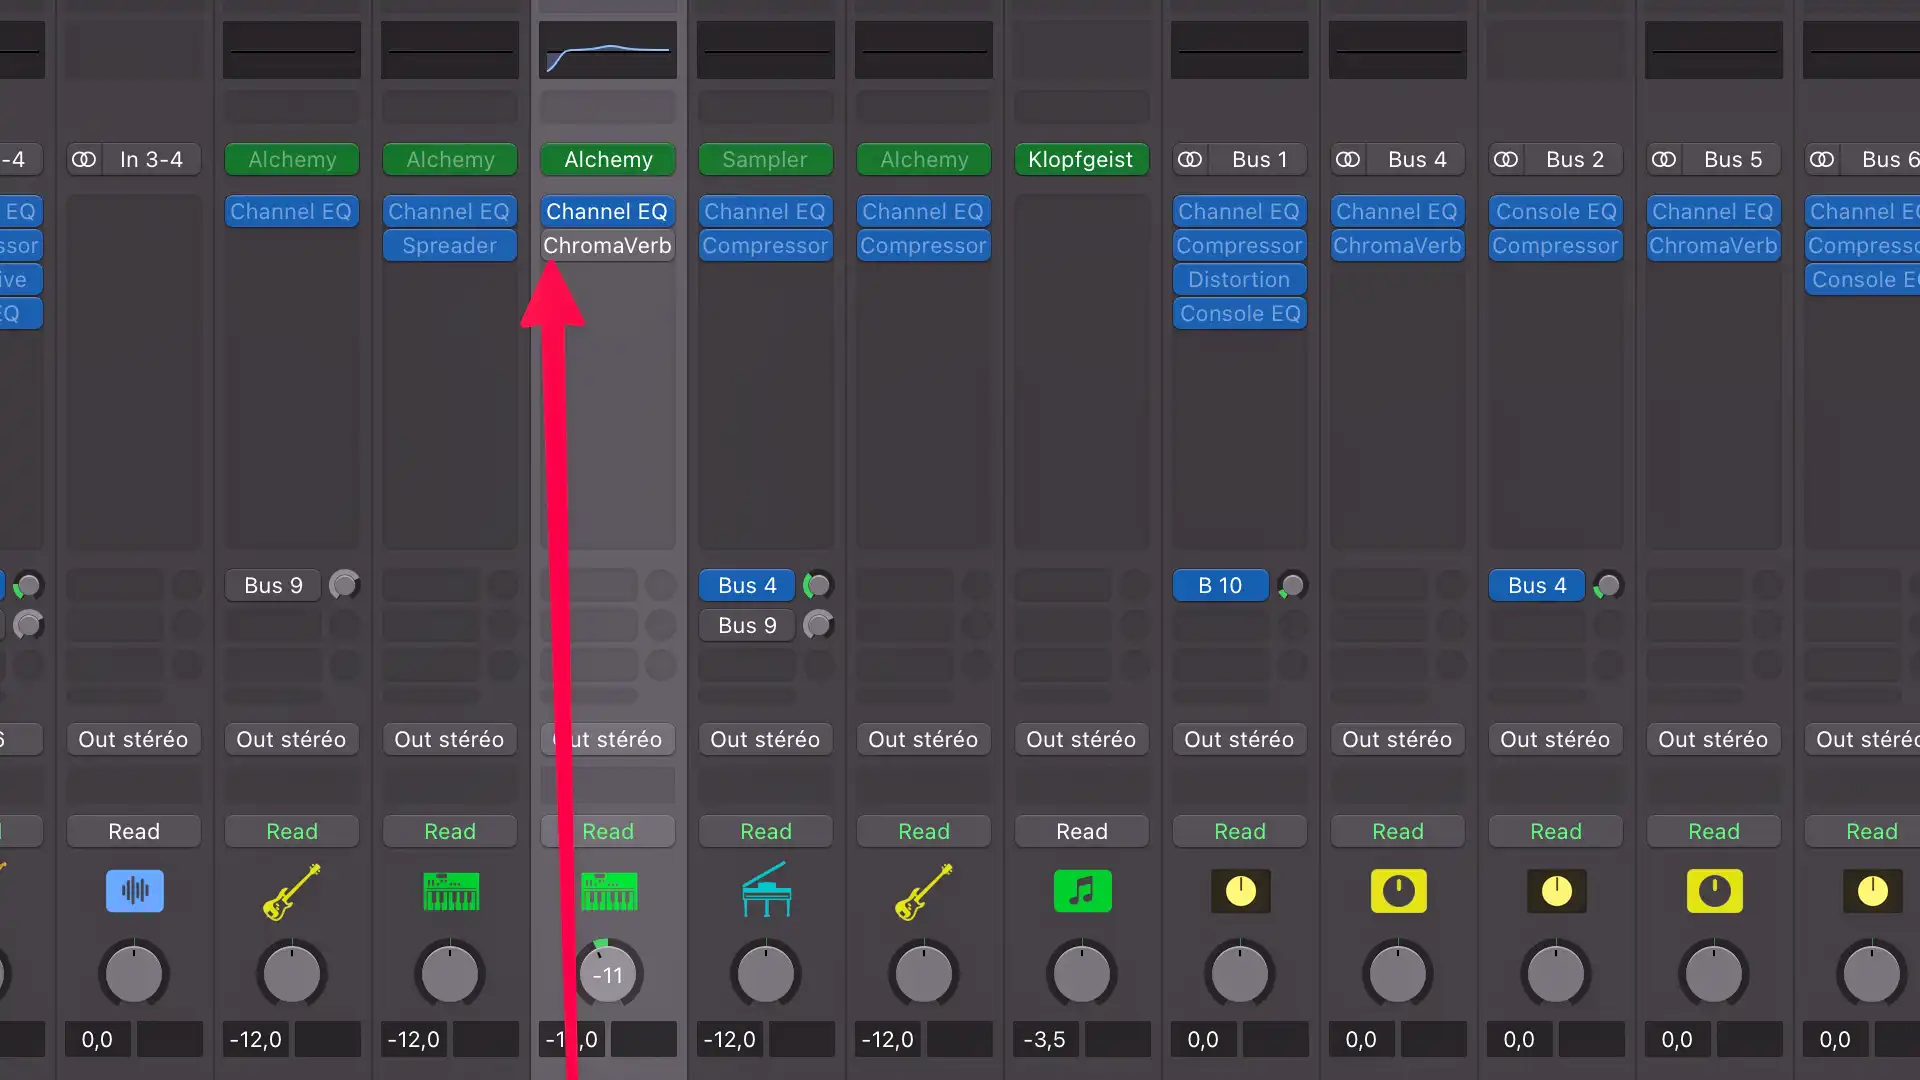
Task: Click the send level knob next to B 10
Action: click(1292, 585)
